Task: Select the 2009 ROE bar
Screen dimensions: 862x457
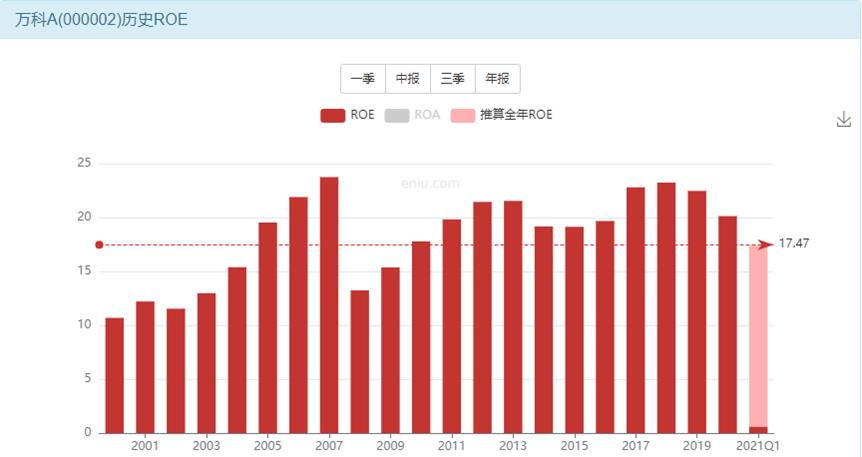Action: tap(390, 350)
